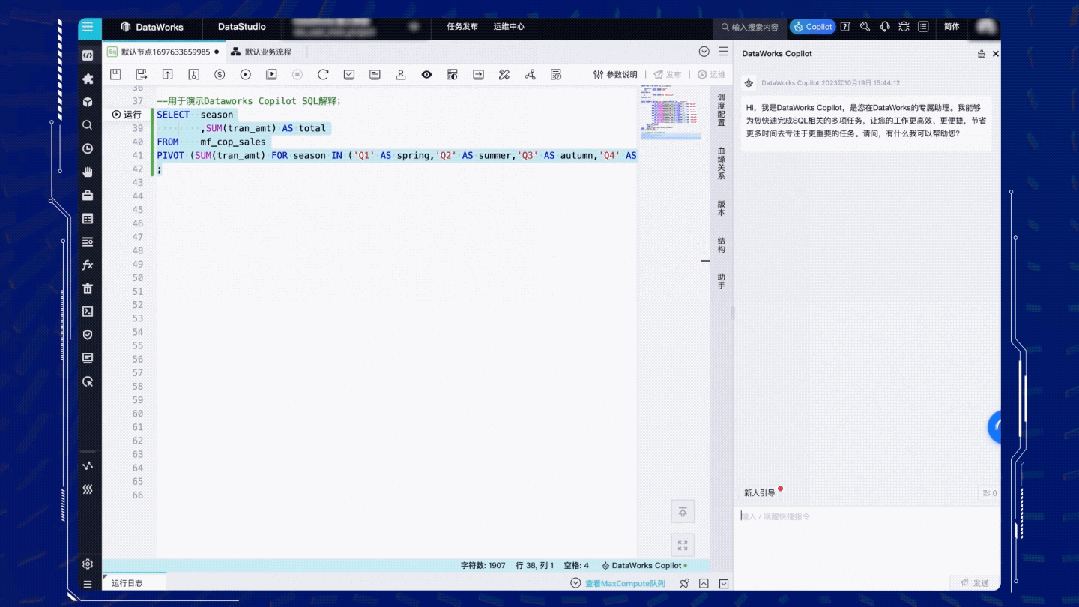Click the code-bracket icon in left sidebar

point(87,55)
